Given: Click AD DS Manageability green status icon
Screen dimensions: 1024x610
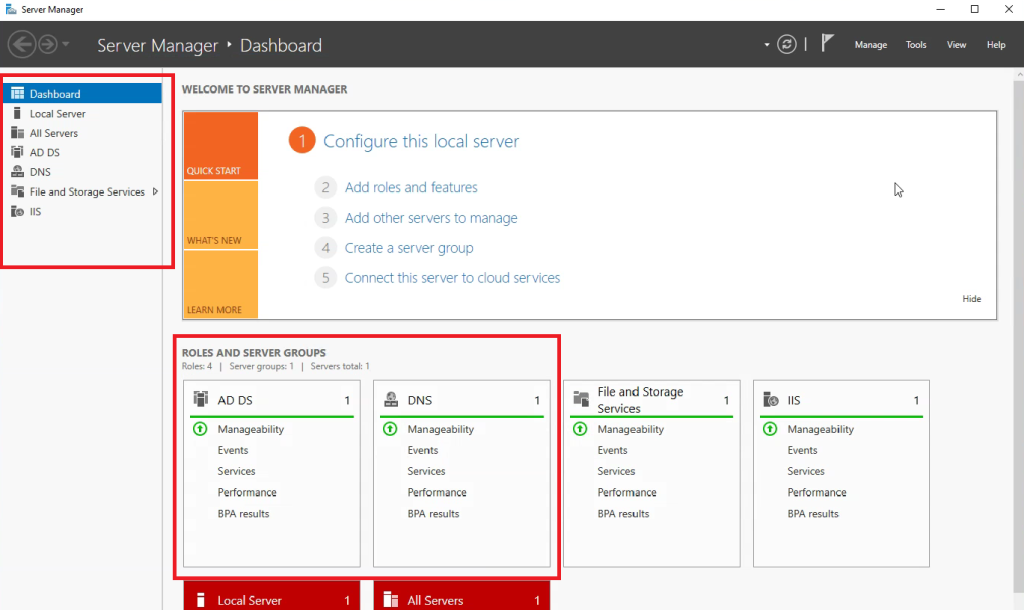Looking at the screenshot, I should point(200,429).
